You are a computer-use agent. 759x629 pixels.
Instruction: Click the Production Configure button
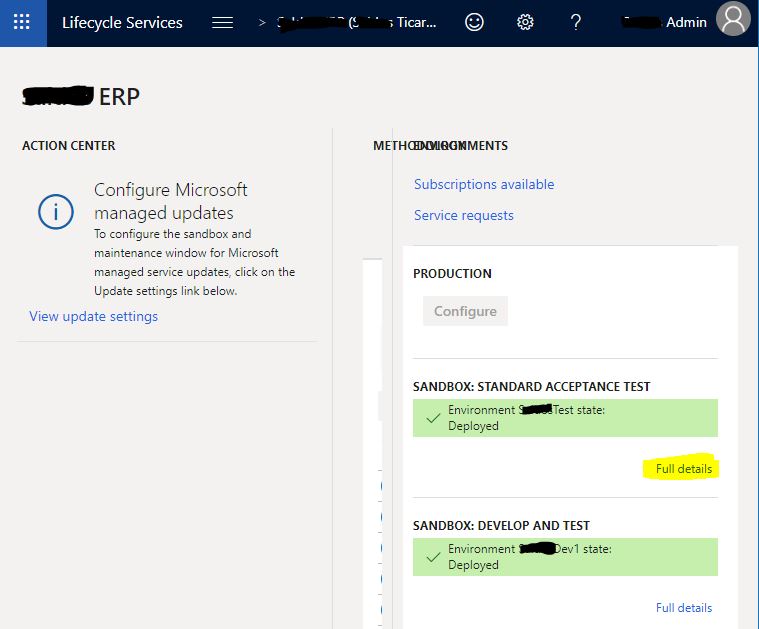coord(465,311)
